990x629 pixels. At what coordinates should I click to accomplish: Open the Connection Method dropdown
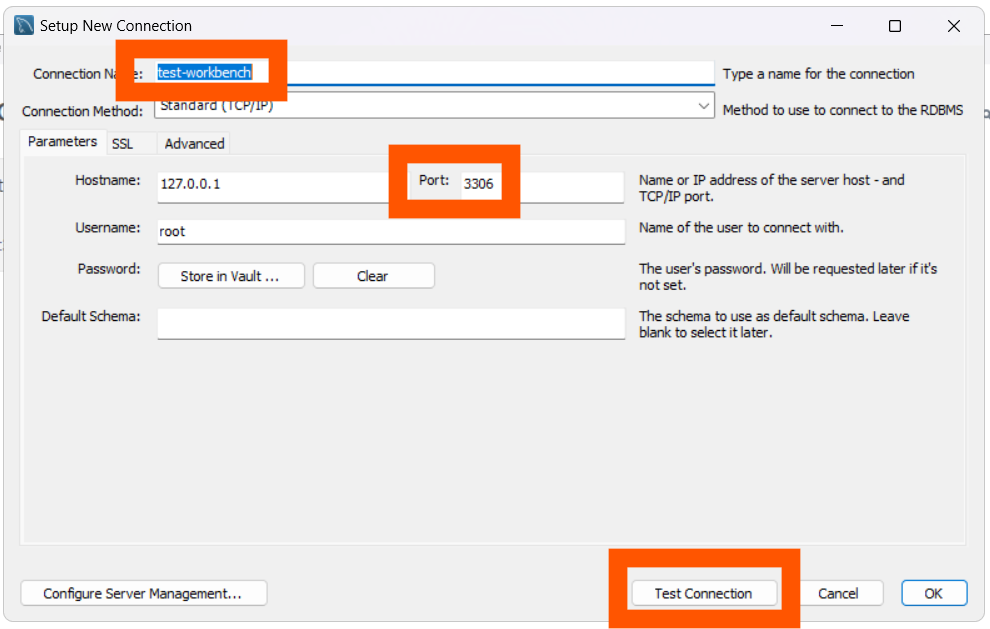tap(434, 105)
